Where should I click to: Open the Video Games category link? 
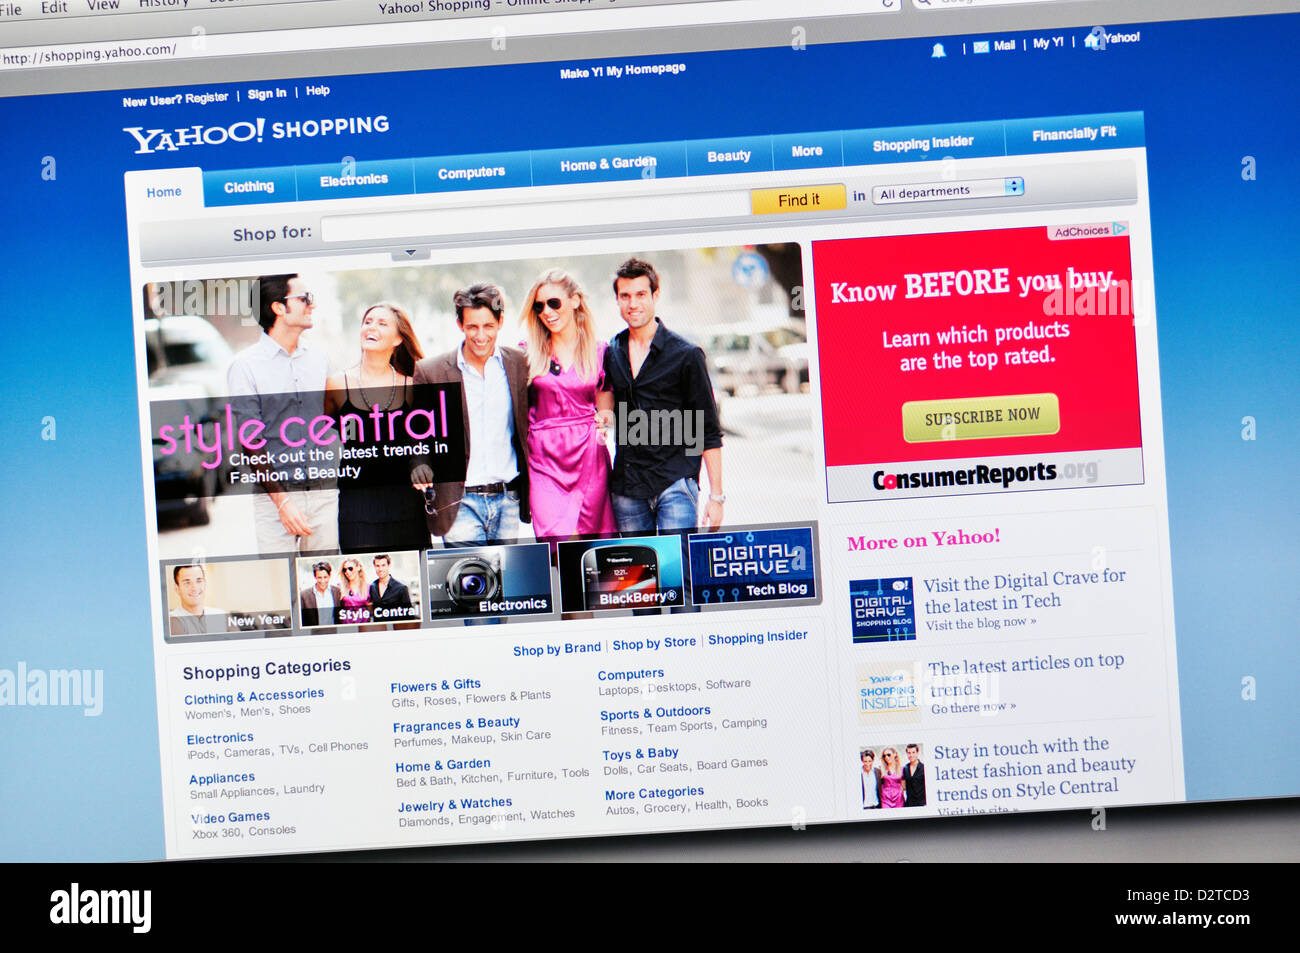click(x=231, y=817)
